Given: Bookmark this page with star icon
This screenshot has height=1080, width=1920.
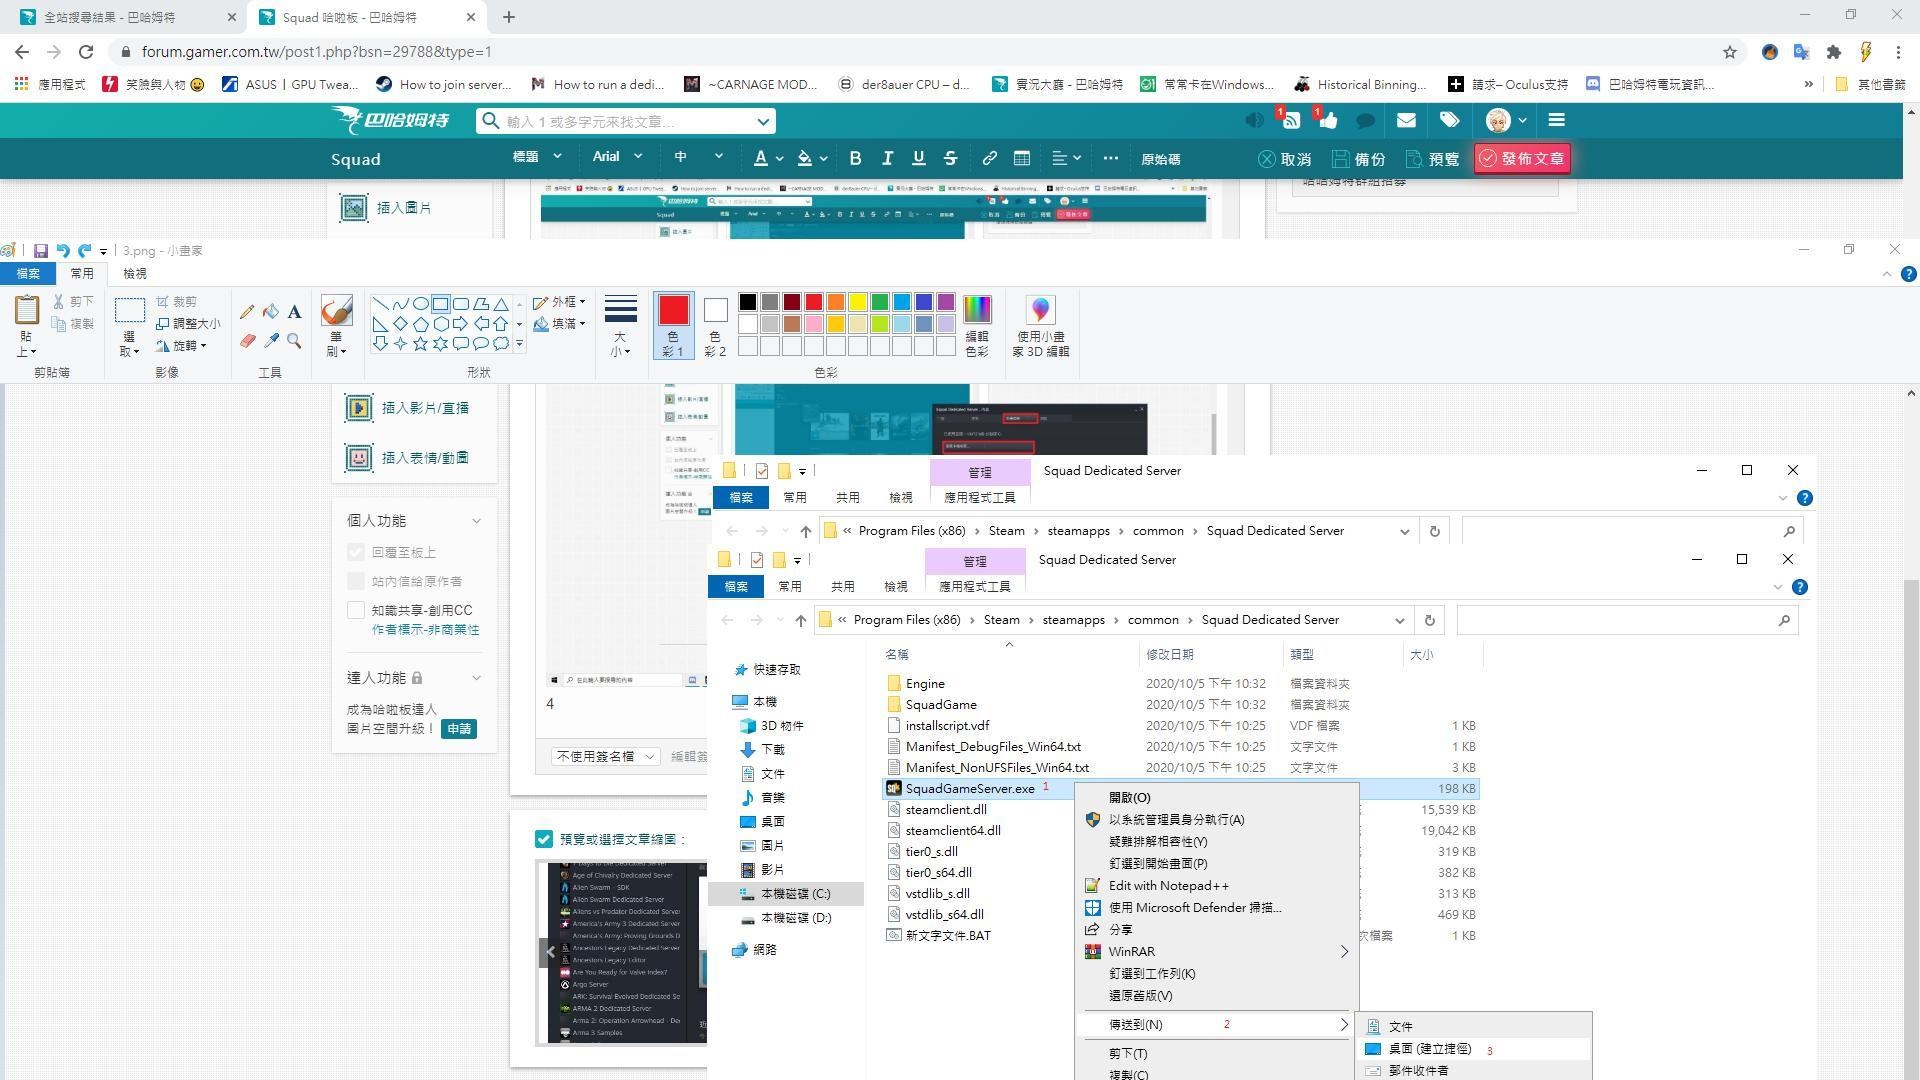Looking at the screenshot, I should click(1729, 52).
